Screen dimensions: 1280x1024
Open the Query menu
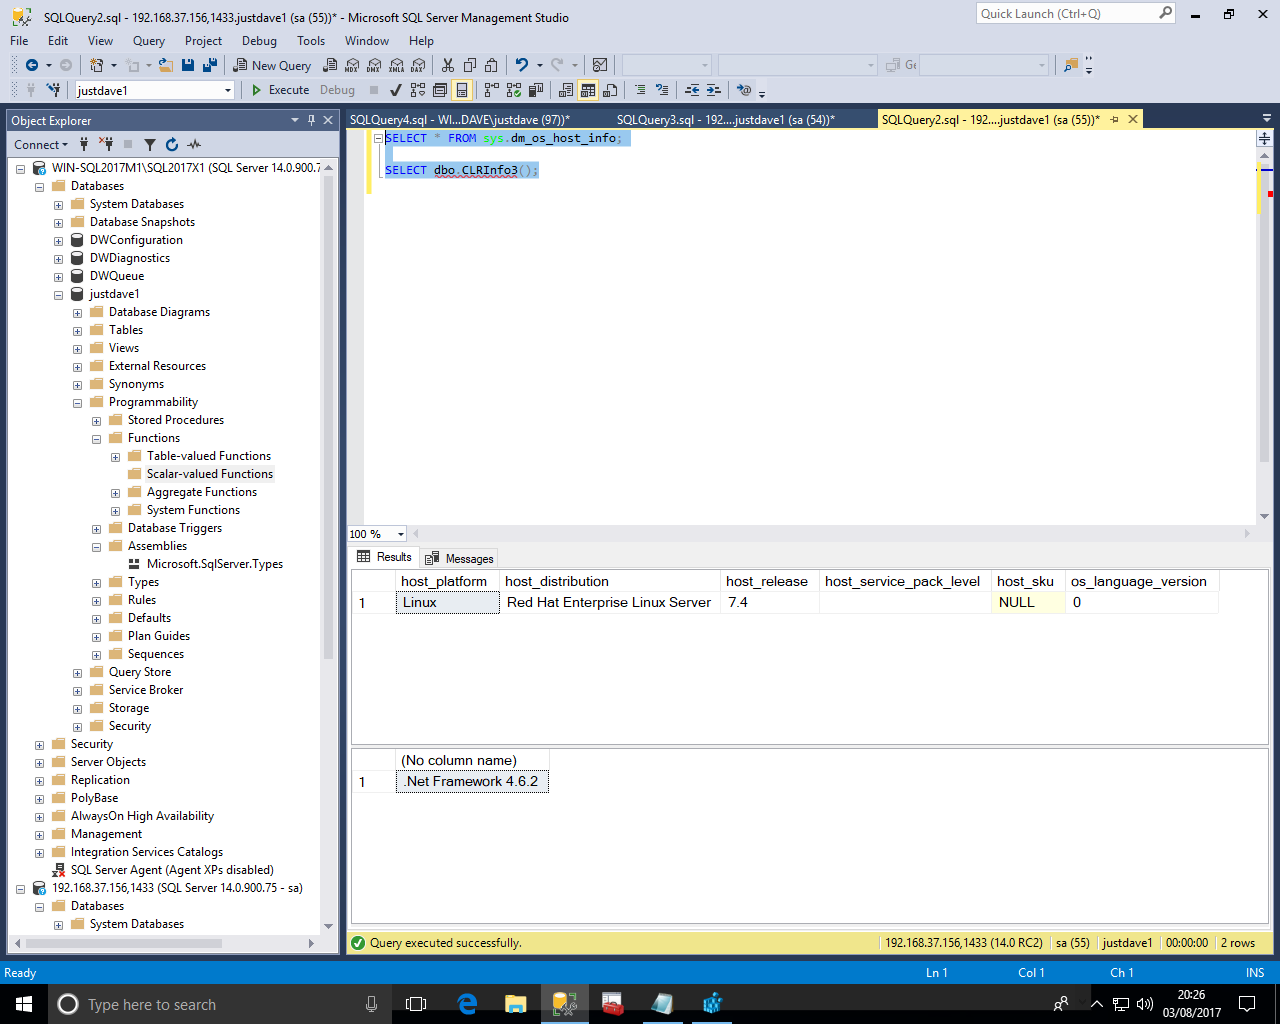coord(148,41)
